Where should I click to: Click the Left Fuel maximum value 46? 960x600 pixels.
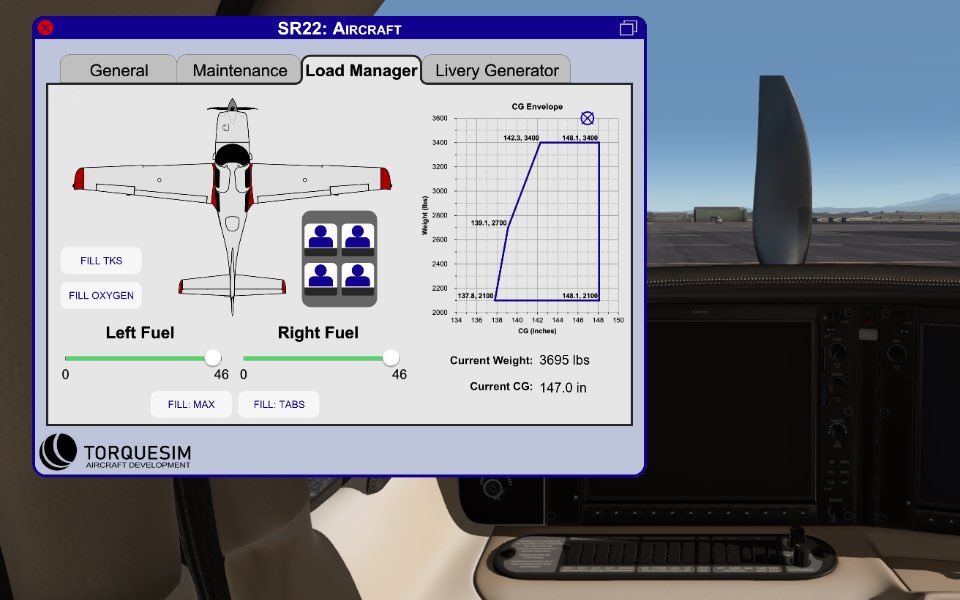tap(221, 374)
